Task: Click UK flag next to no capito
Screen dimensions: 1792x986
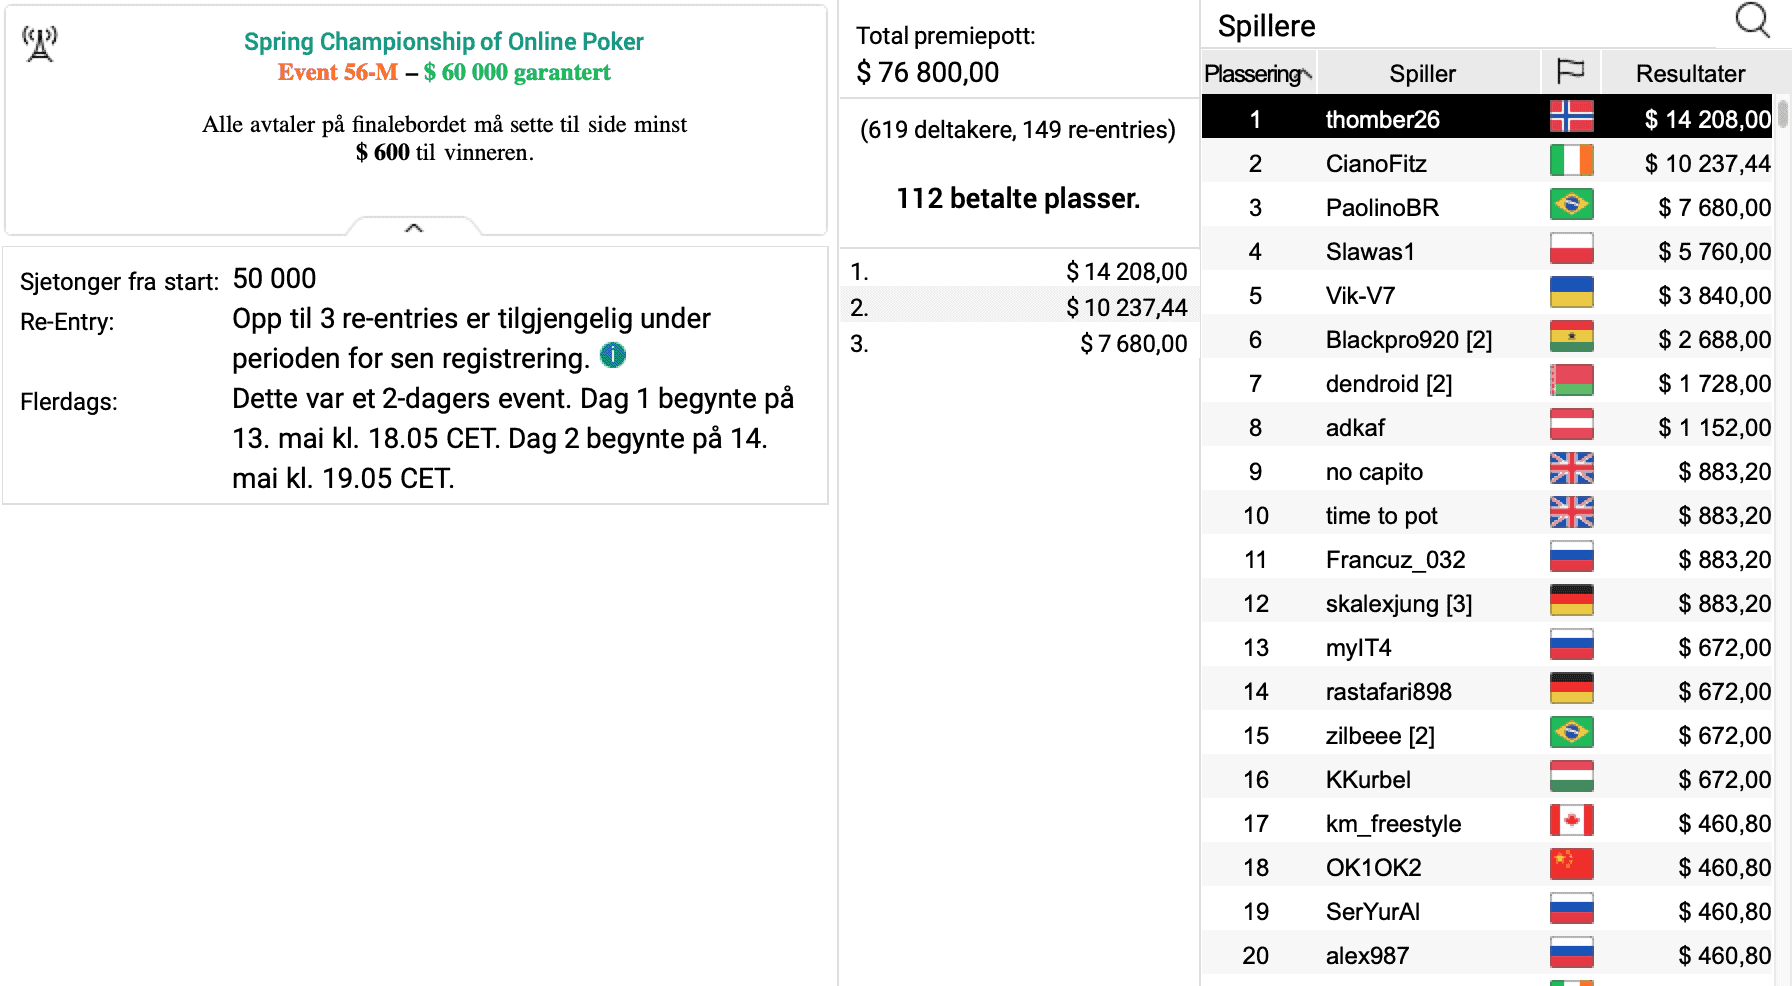Action: coord(1571,469)
